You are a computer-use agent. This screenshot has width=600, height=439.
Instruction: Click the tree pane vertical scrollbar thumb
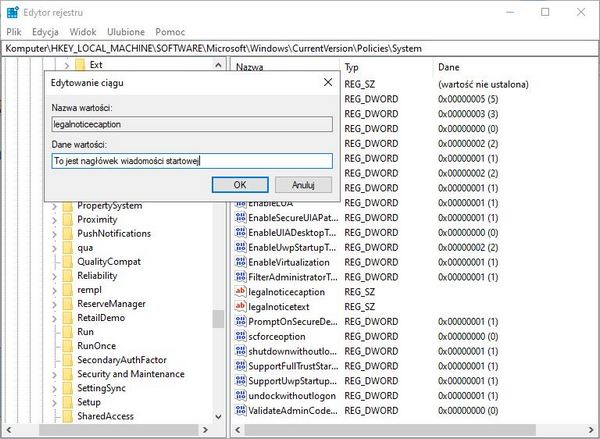tap(217, 318)
